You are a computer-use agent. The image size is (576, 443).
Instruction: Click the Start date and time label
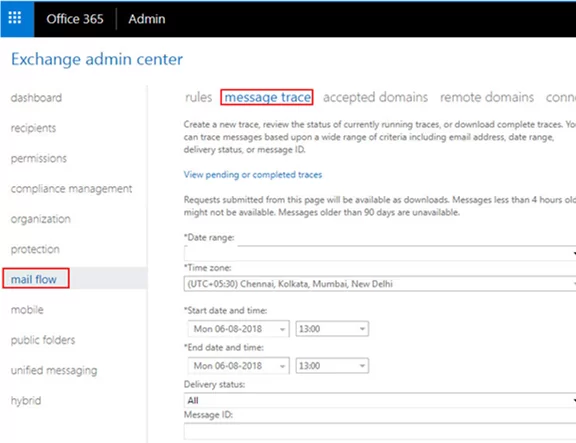click(x=226, y=311)
